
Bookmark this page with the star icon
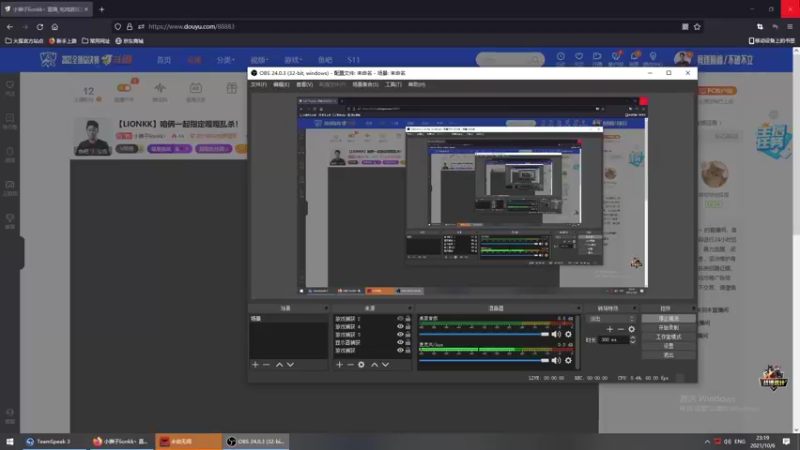pyautogui.click(x=697, y=27)
